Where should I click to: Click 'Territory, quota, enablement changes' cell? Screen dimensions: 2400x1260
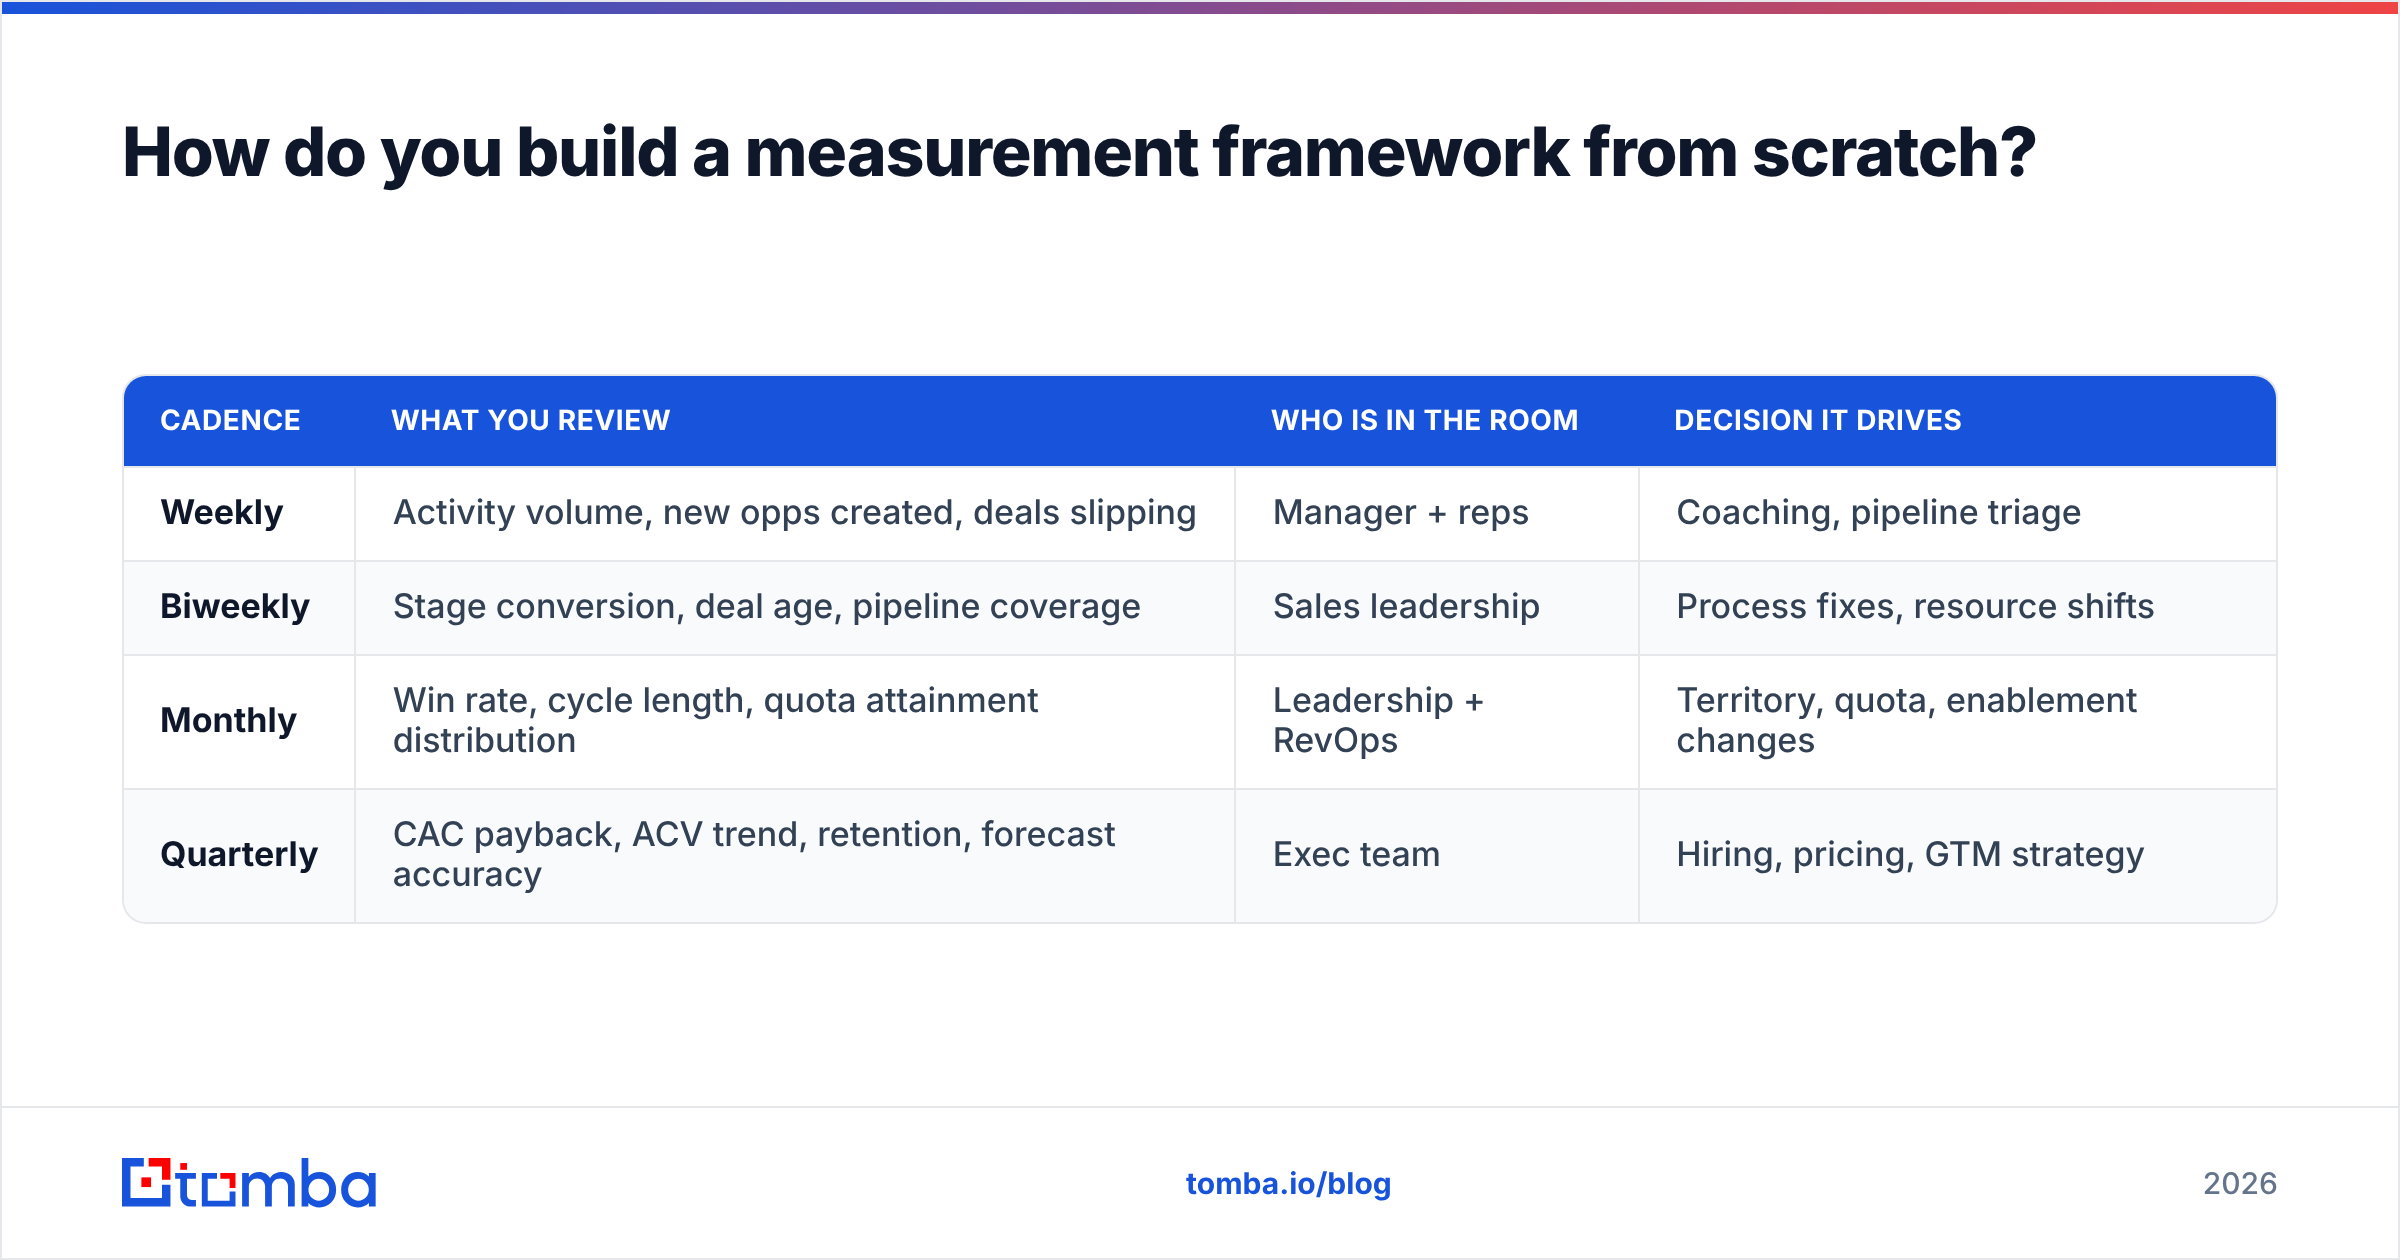click(x=1958, y=721)
